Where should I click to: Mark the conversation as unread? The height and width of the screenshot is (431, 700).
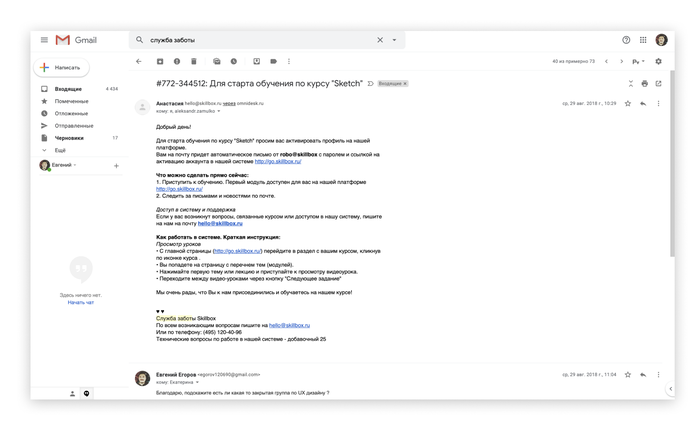coord(217,61)
